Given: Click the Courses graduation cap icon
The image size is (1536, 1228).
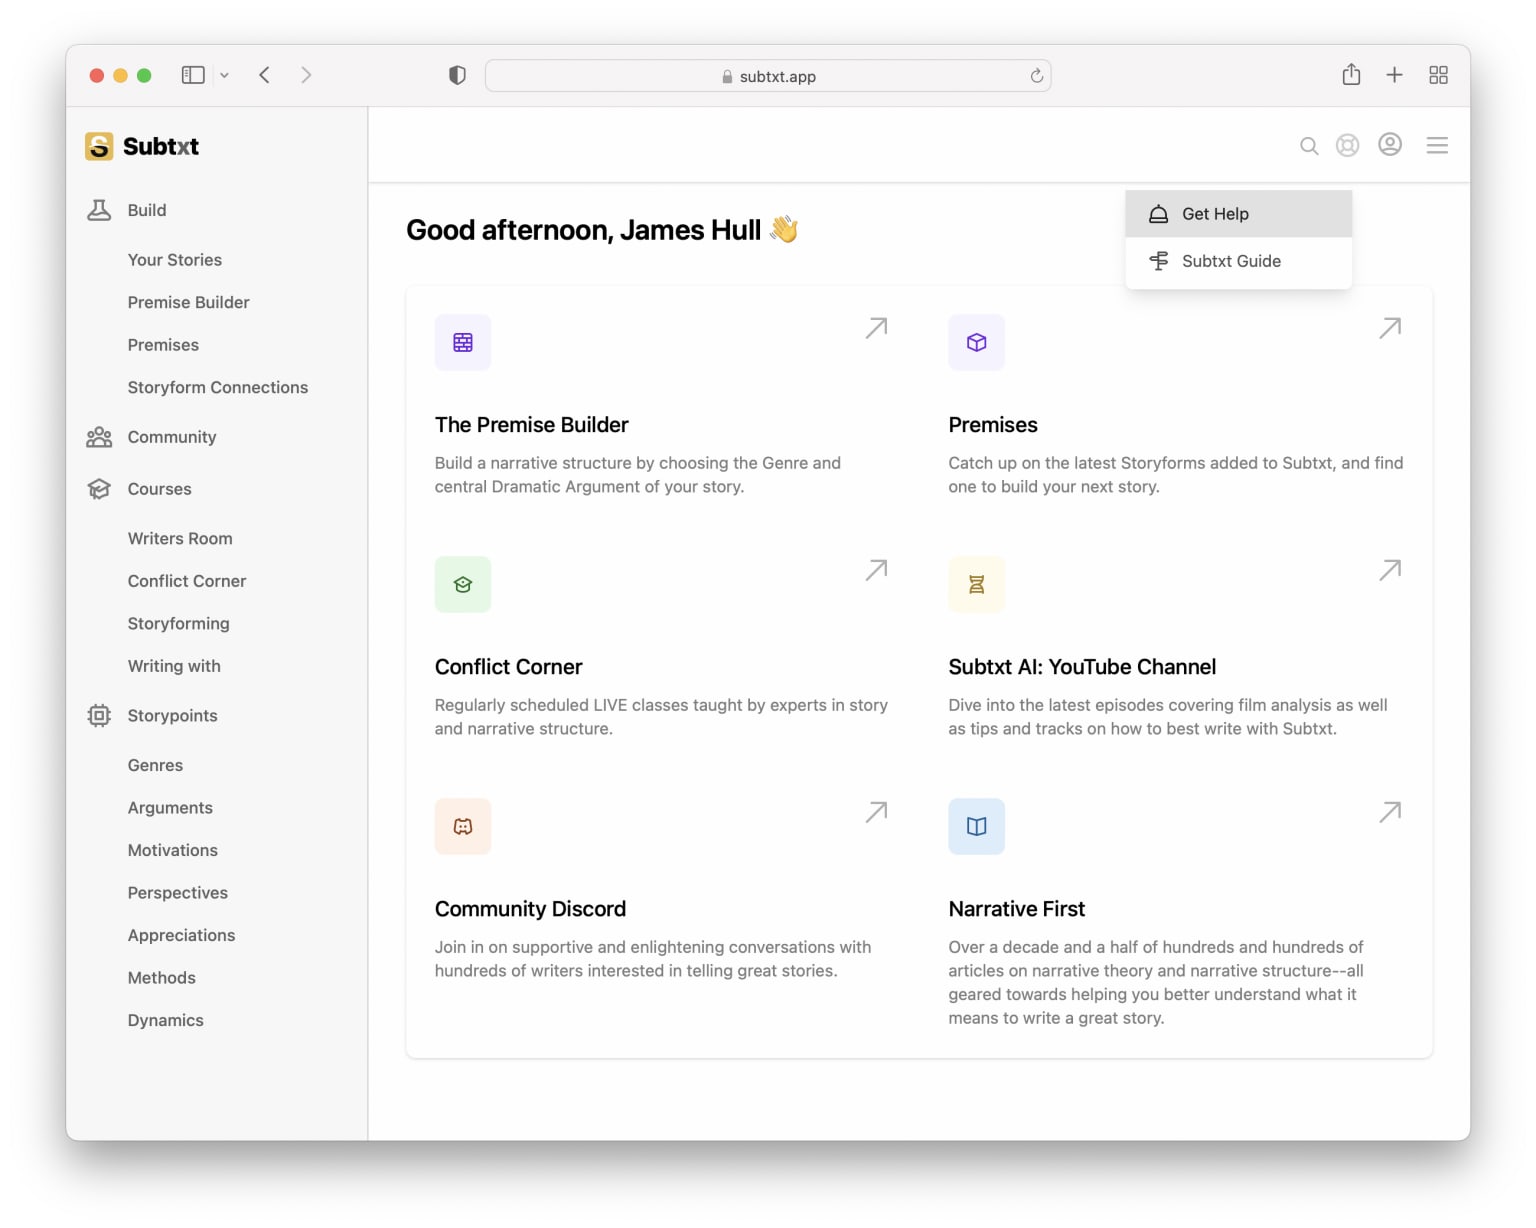Looking at the screenshot, I should click(99, 489).
